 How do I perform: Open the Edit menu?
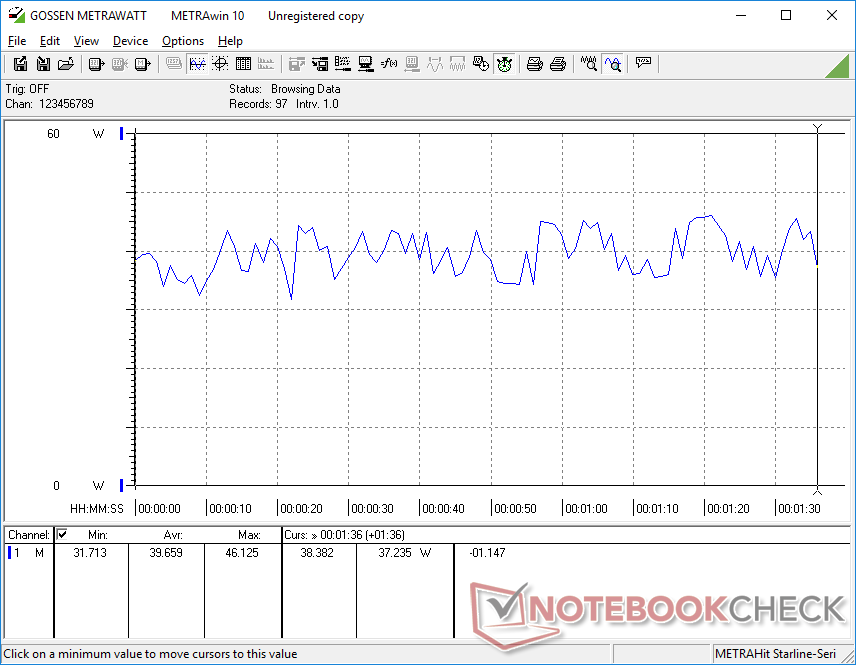point(50,41)
